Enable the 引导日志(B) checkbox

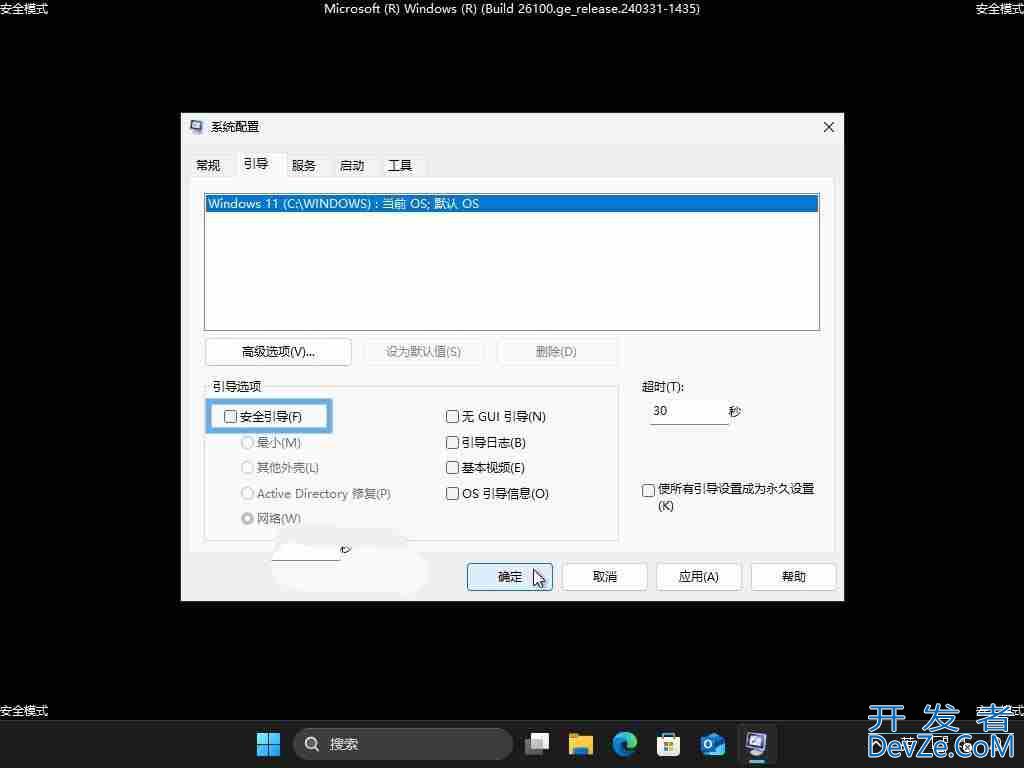pyautogui.click(x=452, y=443)
